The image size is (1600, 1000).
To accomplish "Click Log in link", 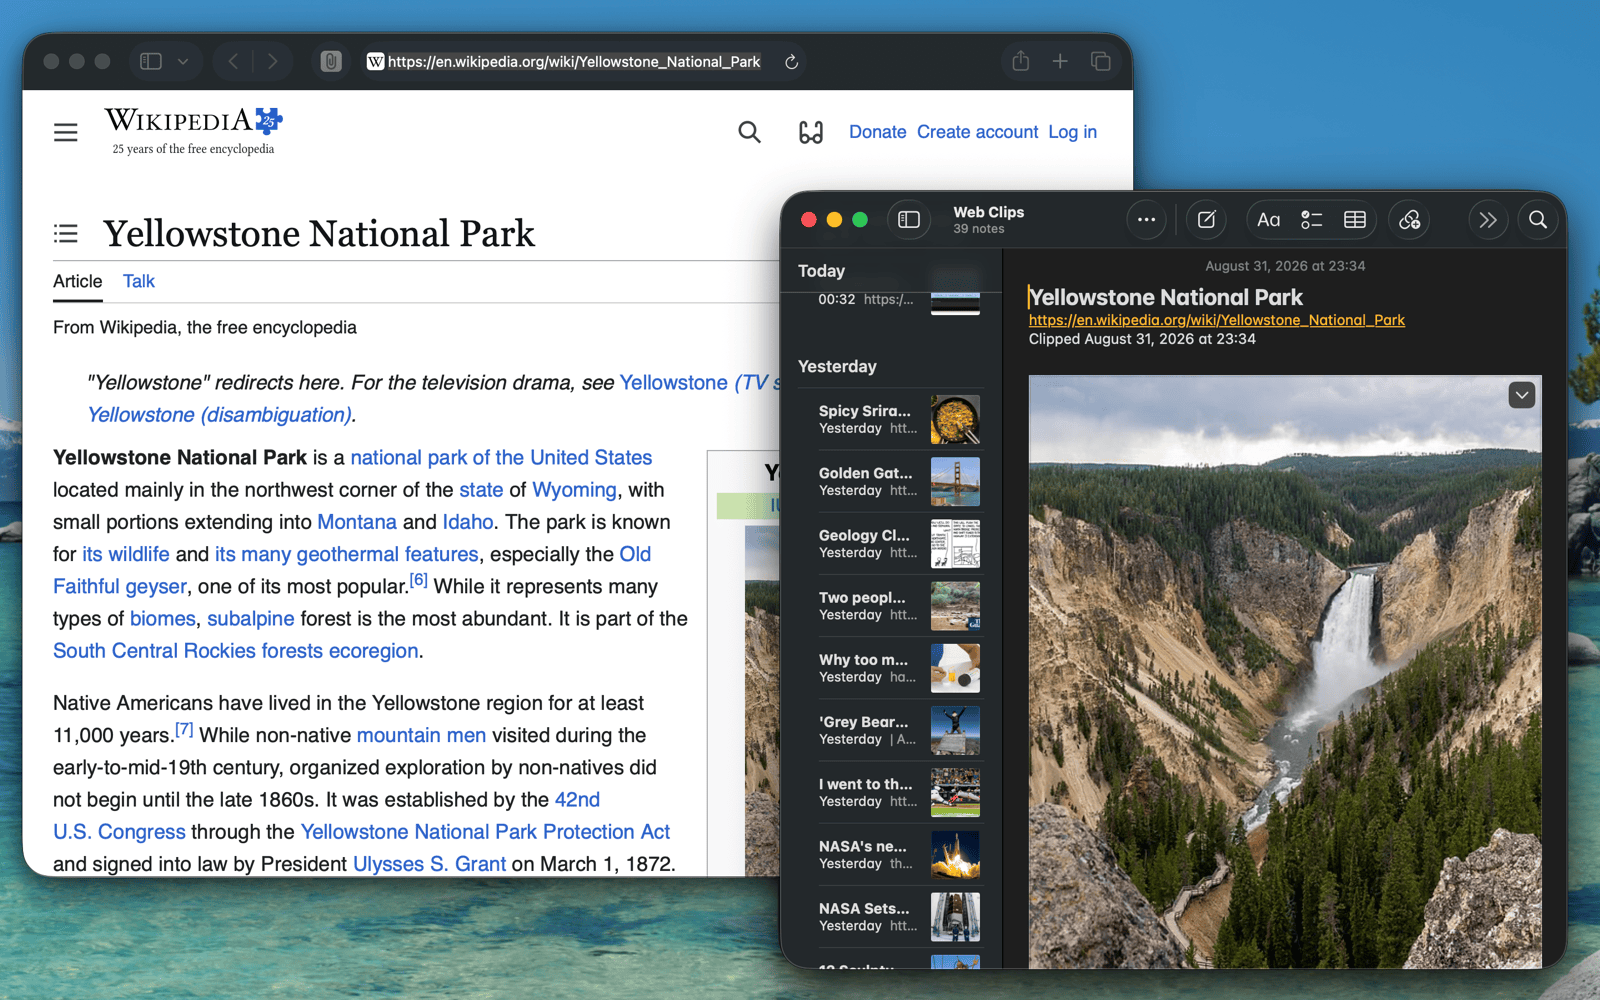I will pos(1072,132).
